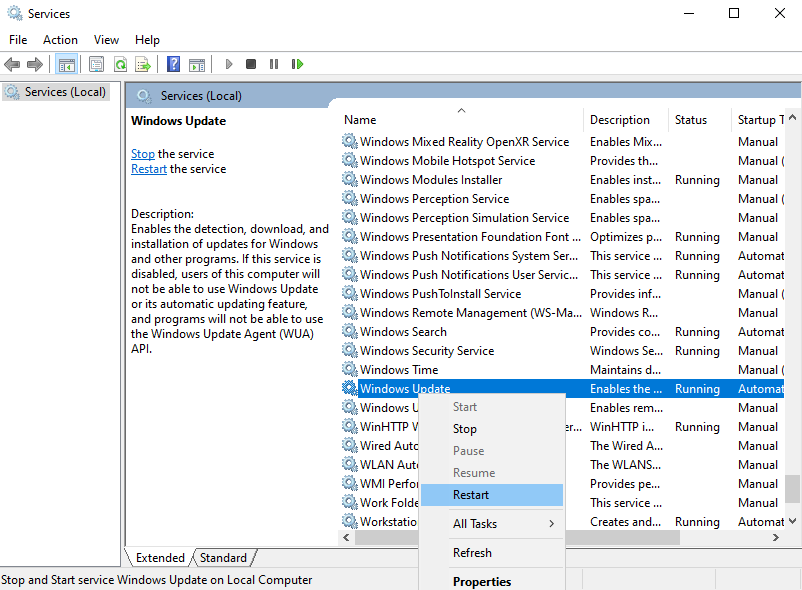Click gear icon of Windows Modules Installer

click(350, 179)
